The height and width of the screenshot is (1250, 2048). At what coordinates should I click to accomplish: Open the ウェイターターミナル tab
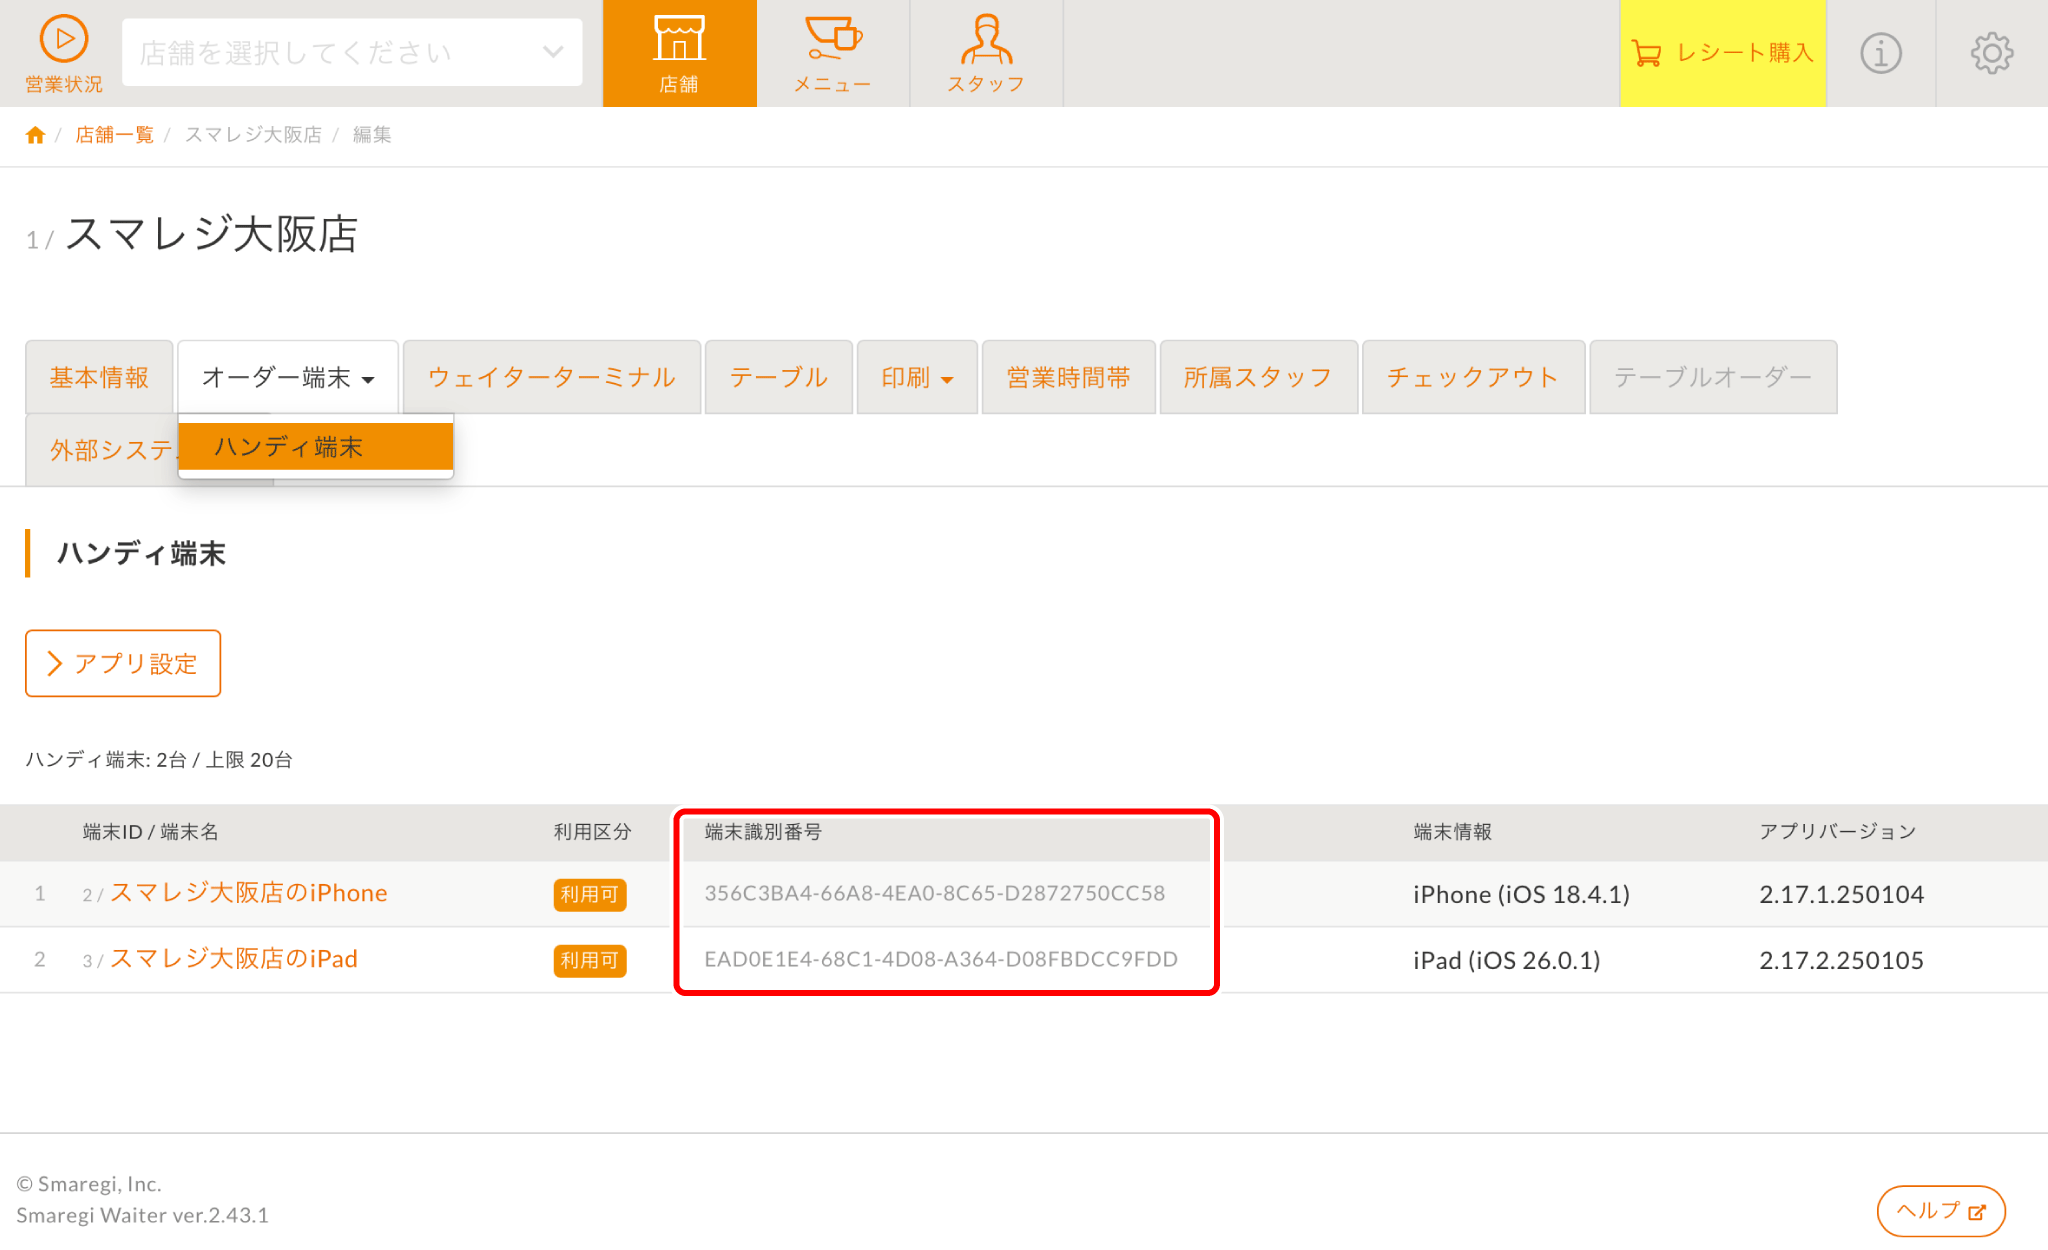[551, 377]
